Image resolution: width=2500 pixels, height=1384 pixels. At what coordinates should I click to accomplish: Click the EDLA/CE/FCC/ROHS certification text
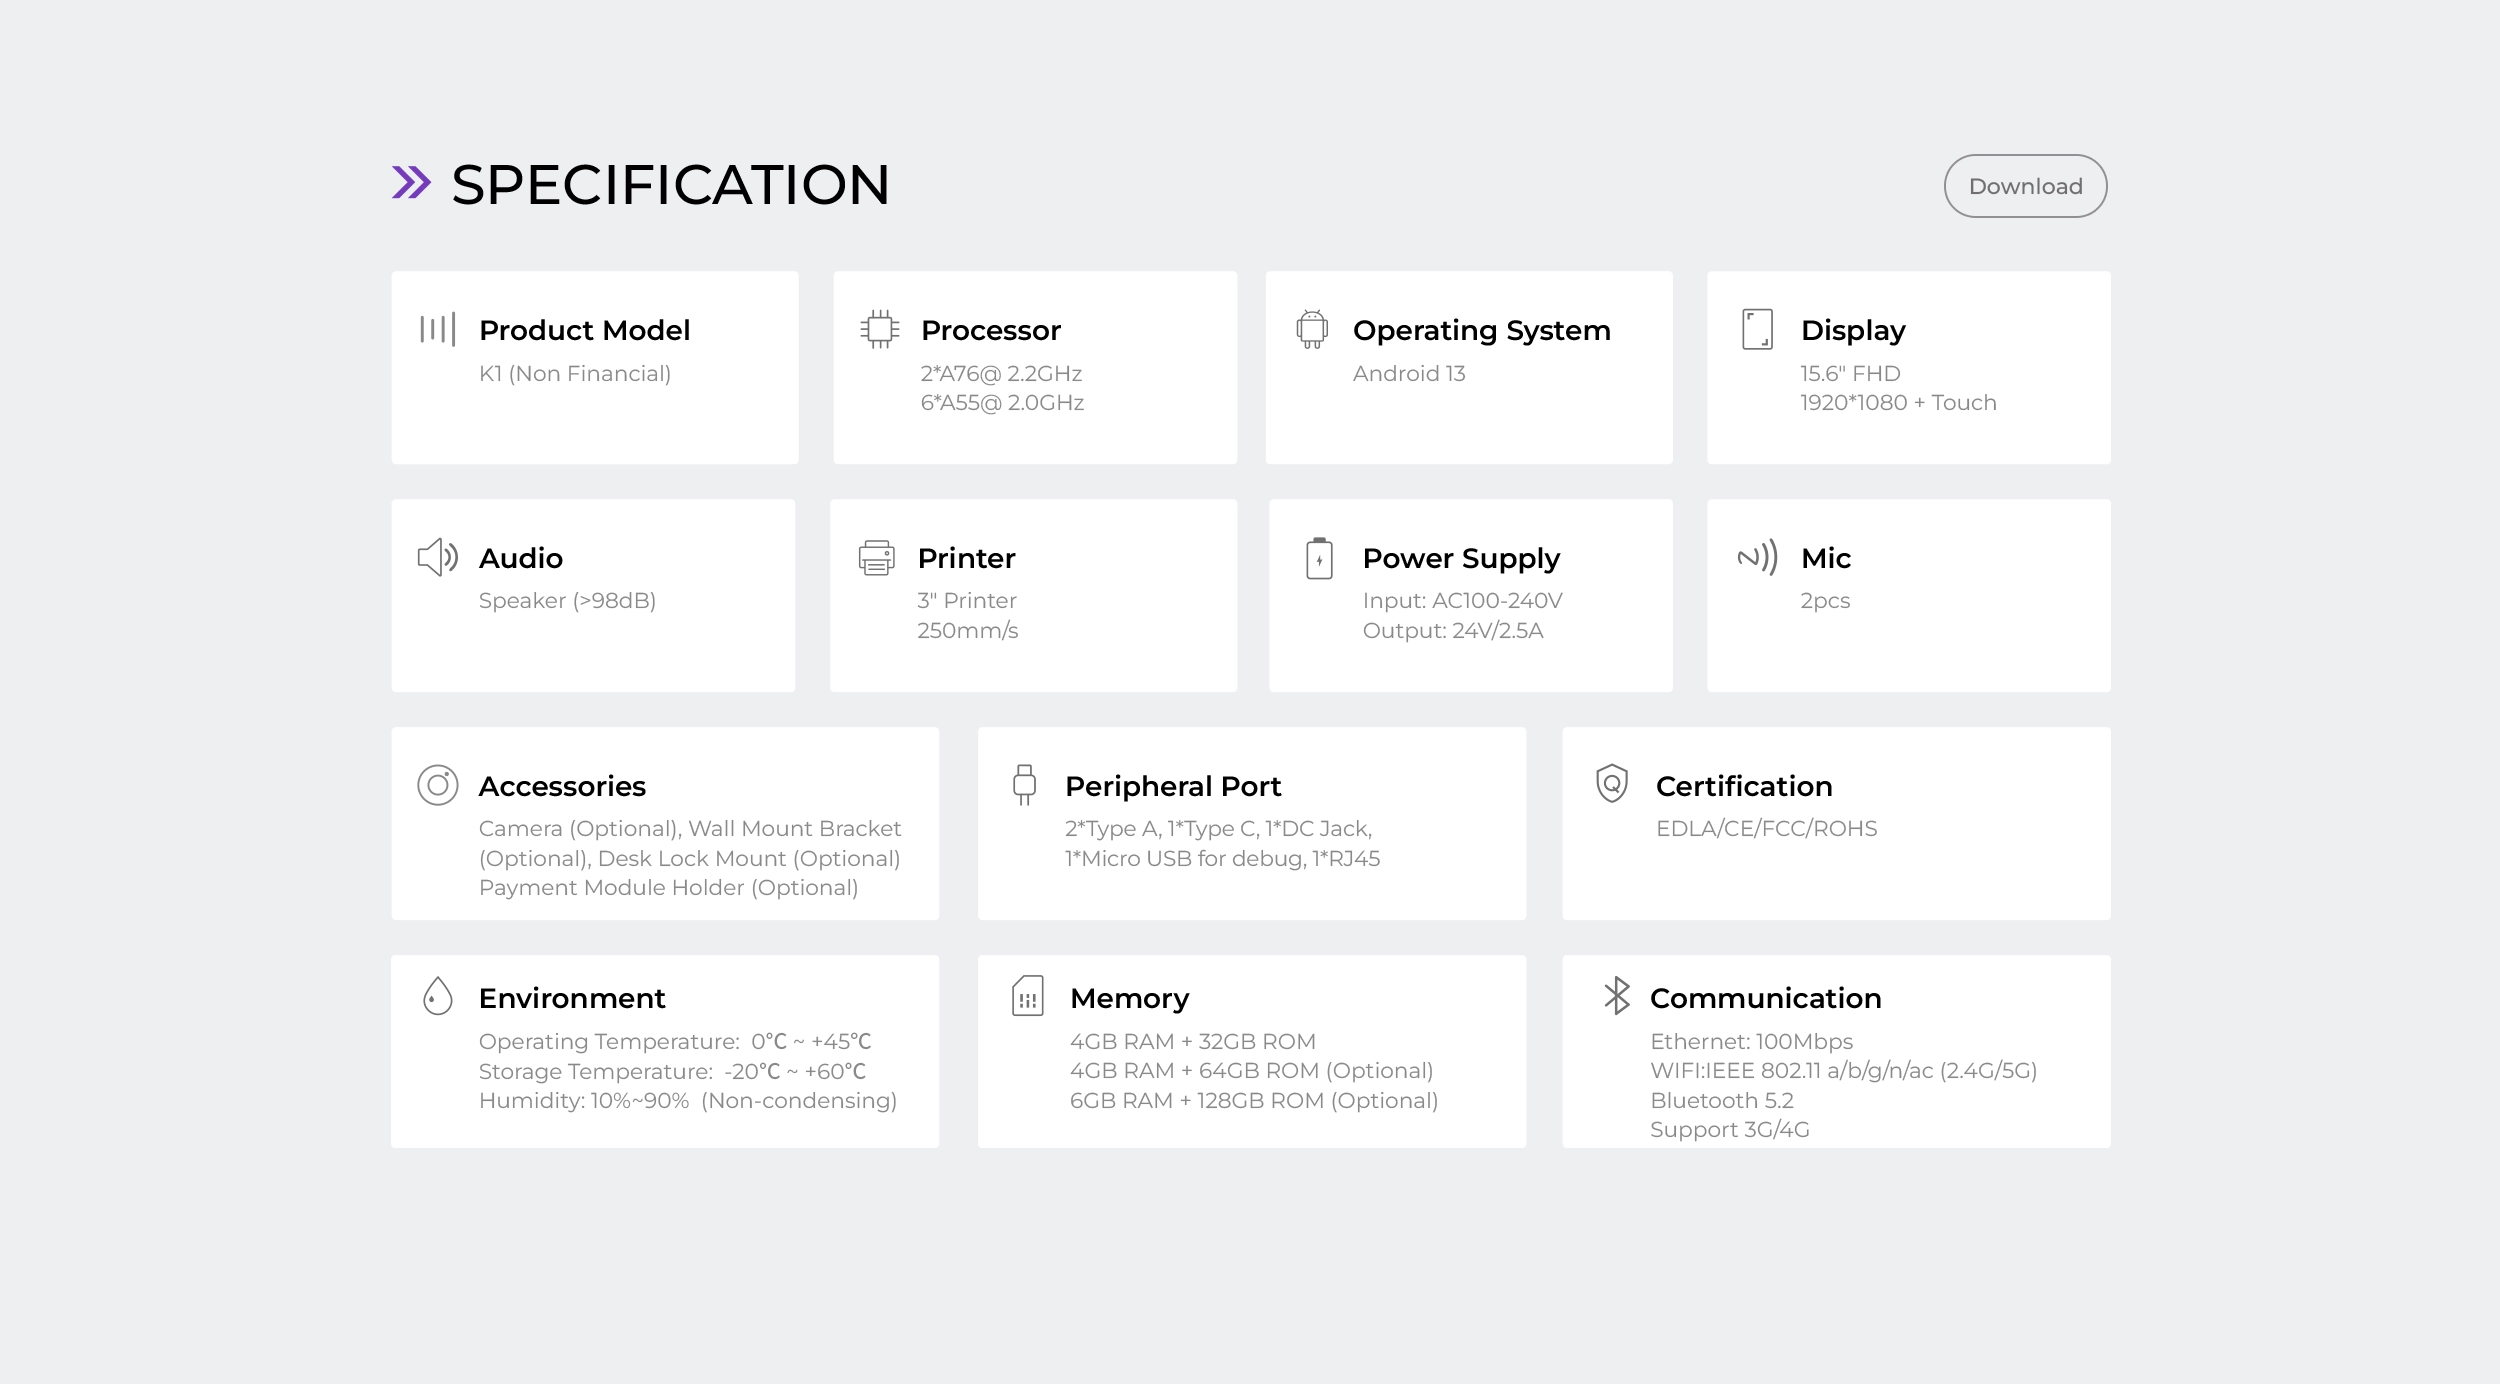pyautogui.click(x=1766, y=829)
